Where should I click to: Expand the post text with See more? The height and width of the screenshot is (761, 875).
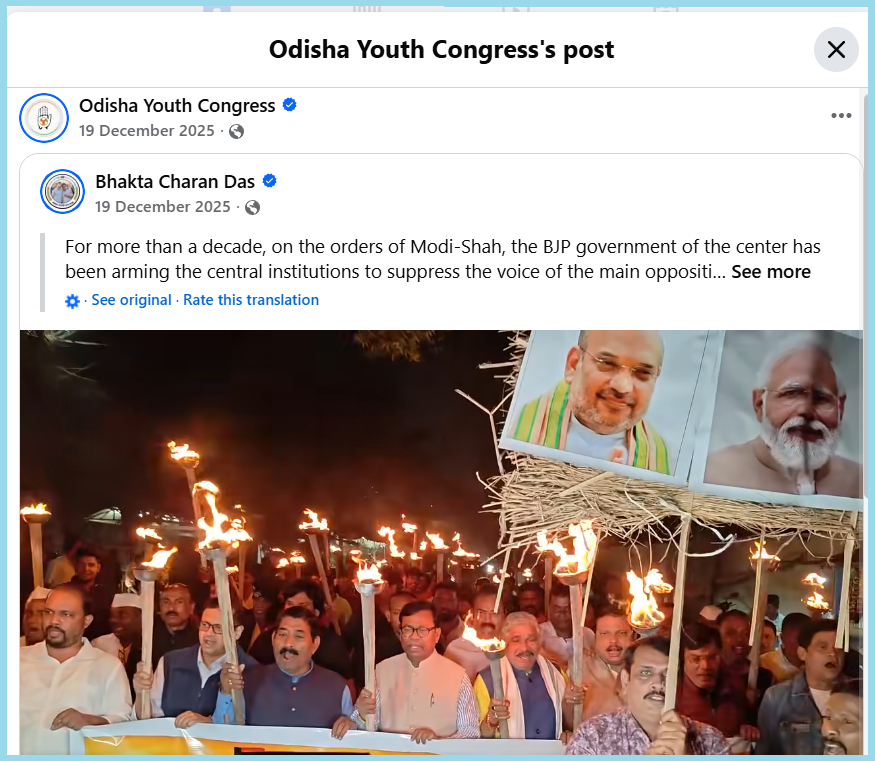tap(771, 272)
